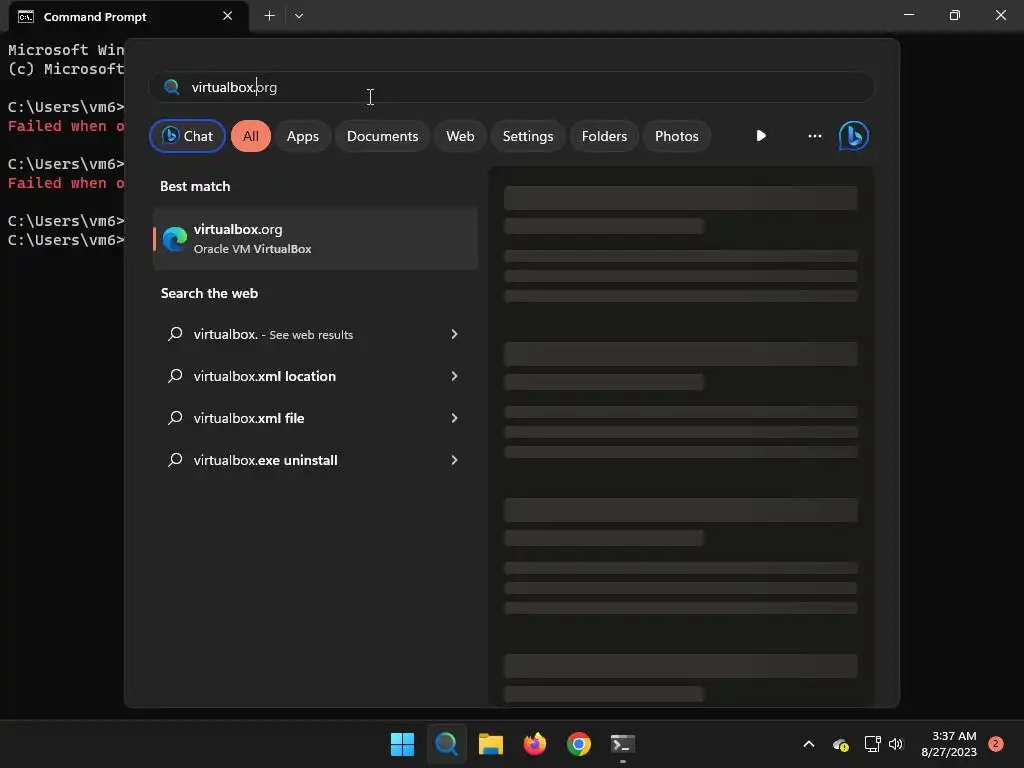Screen dimensions: 1024x768
Task: Open virtualbox.org best match result
Action: tap(315, 238)
